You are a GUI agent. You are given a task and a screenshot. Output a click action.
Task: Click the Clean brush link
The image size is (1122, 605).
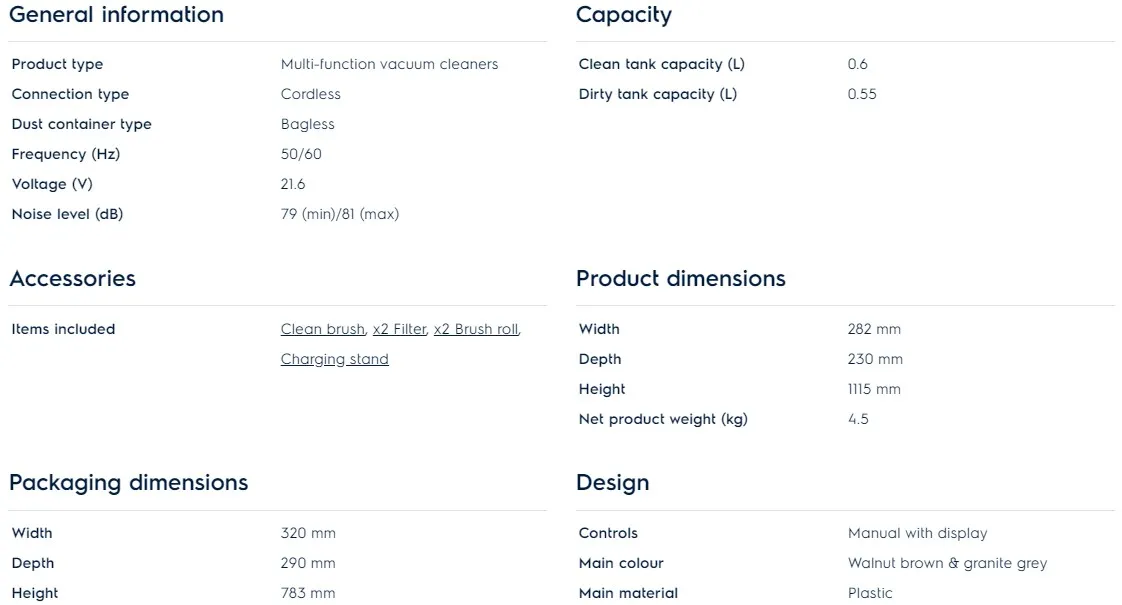(322, 329)
